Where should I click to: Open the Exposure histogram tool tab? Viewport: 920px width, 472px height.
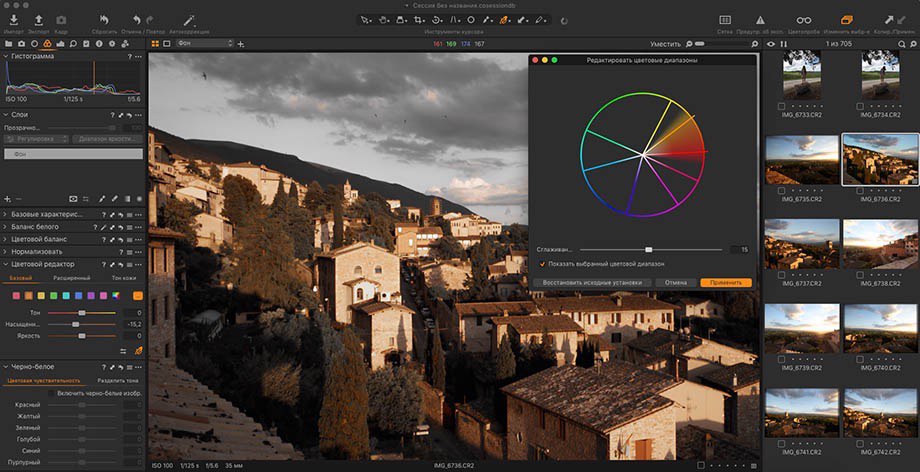(60, 44)
